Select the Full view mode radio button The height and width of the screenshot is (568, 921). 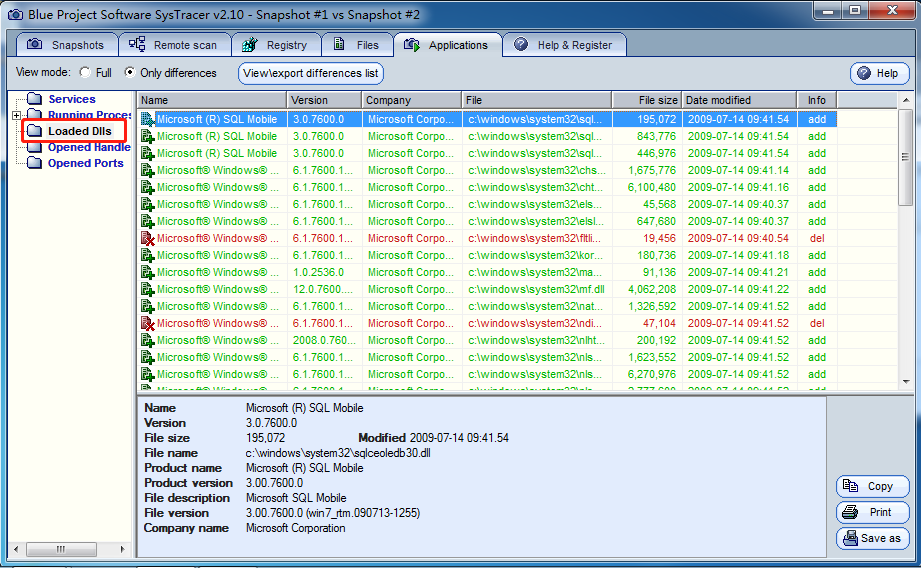tap(85, 72)
